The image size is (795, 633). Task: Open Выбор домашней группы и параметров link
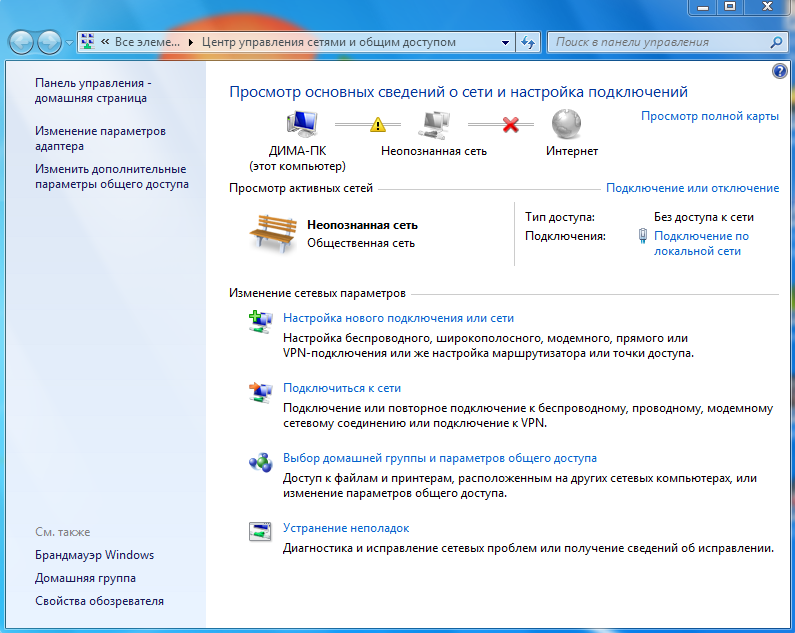point(440,458)
